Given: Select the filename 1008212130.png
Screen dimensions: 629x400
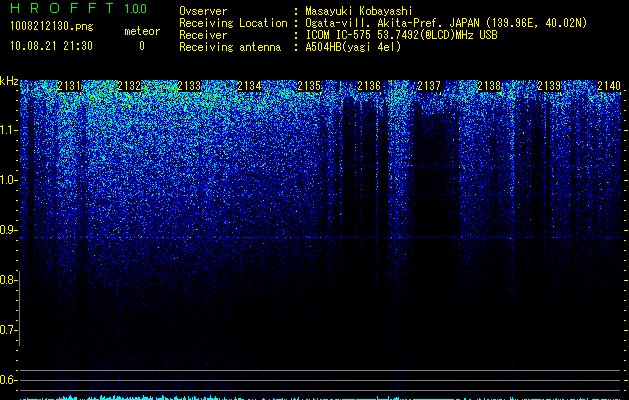Looking at the screenshot, I should (52, 27).
